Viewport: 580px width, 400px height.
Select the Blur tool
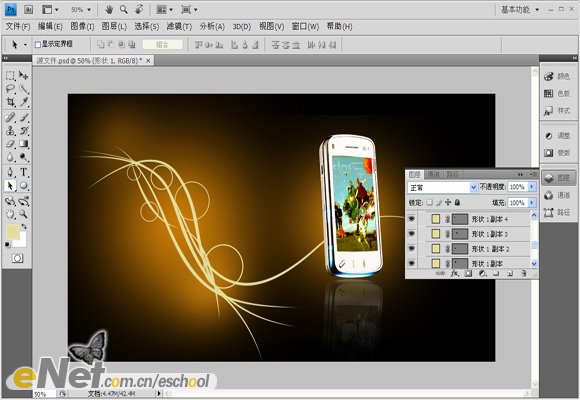(x=10, y=157)
